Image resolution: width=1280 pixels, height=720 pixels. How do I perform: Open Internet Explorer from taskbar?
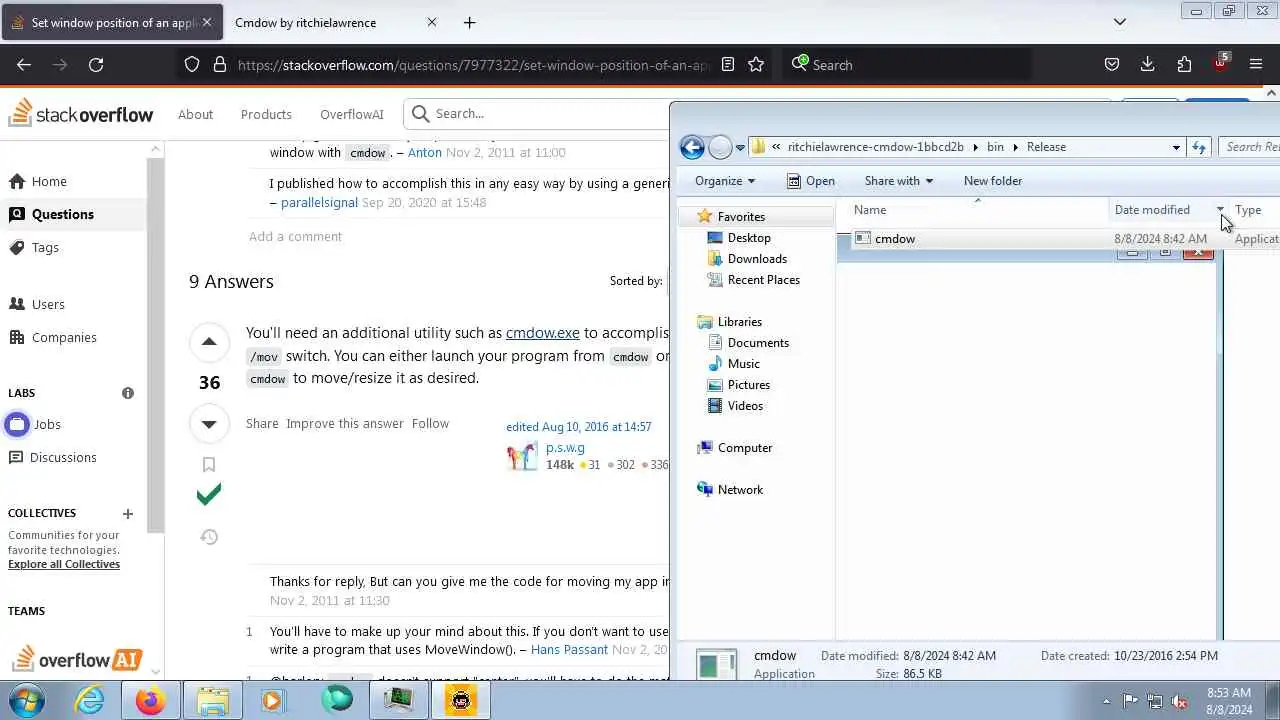pyautogui.click(x=90, y=700)
